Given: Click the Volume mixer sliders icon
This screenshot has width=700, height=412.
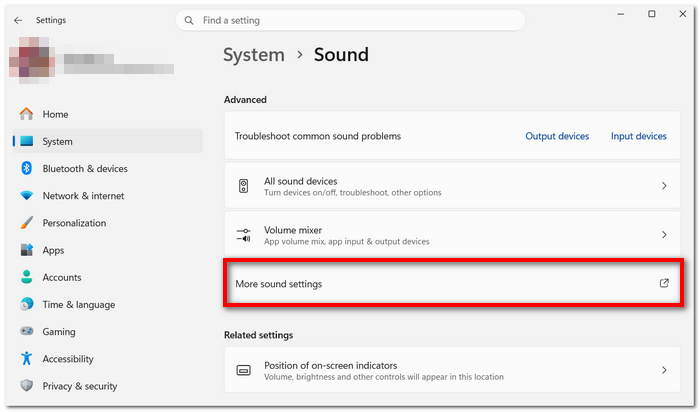Looking at the screenshot, I should [x=243, y=235].
